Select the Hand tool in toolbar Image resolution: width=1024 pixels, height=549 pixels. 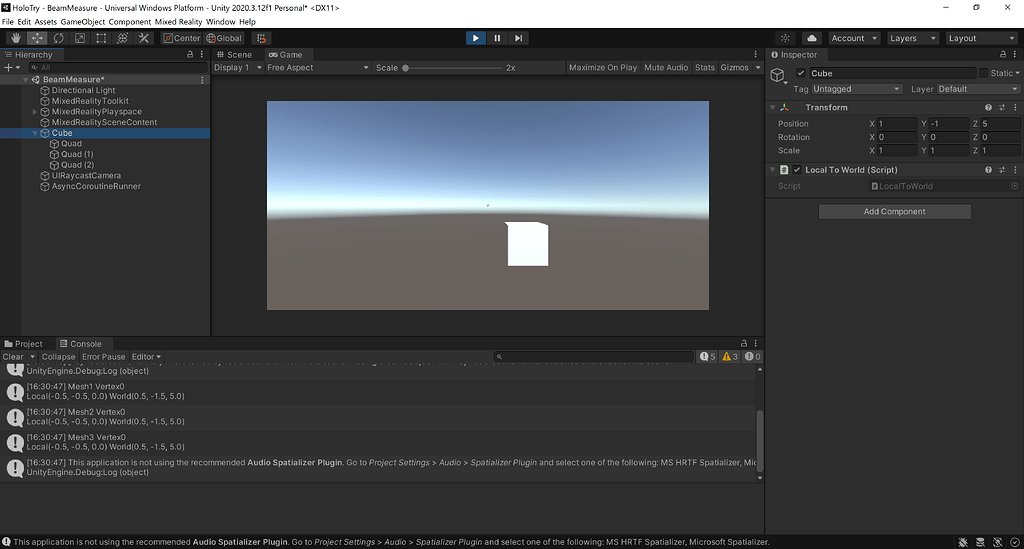click(x=15, y=38)
